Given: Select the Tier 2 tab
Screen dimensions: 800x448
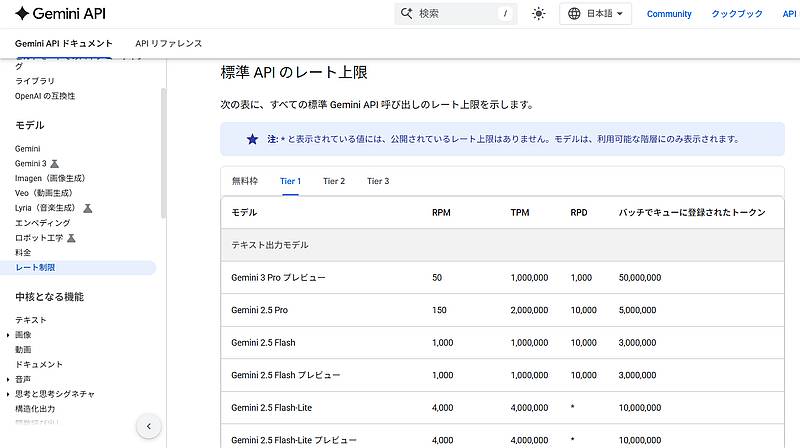Looking at the screenshot, I should pyautogui.click(x=334, y=181).
